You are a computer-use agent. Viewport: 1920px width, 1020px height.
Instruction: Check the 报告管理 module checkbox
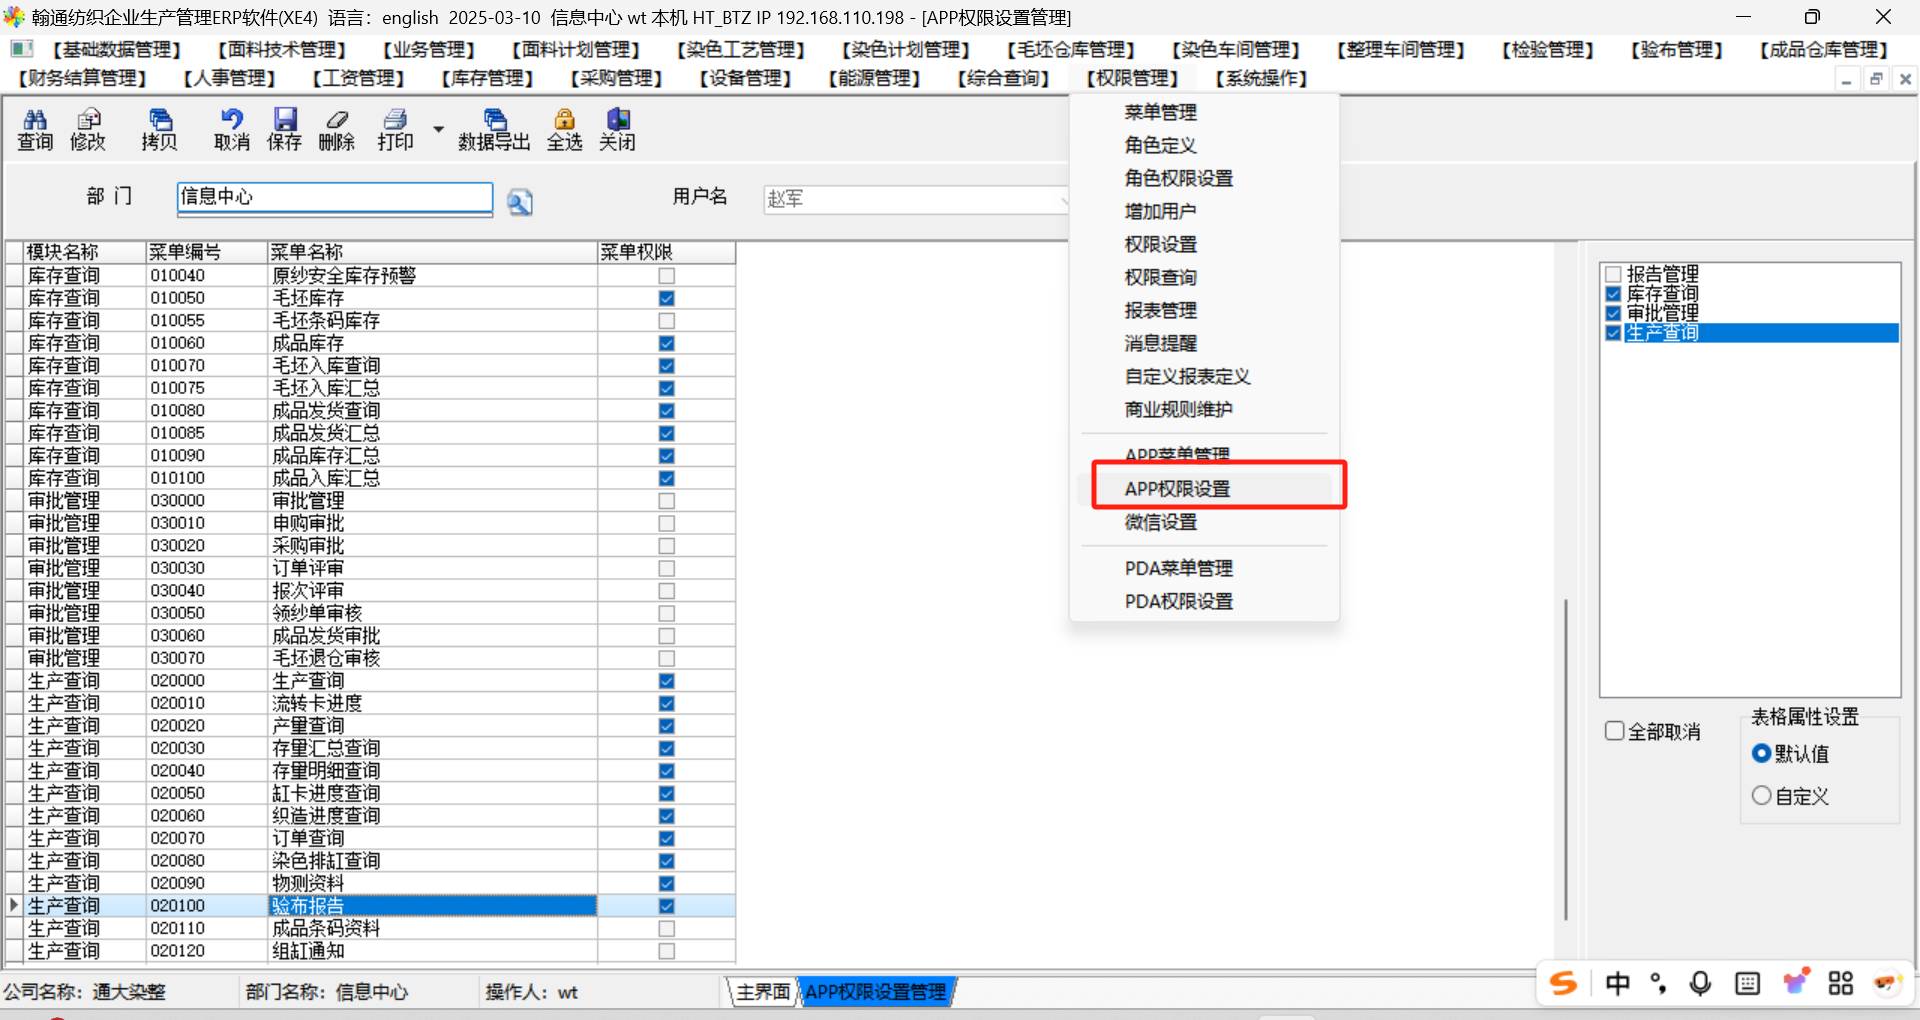pyautogui.click(x=1613, y=274)
